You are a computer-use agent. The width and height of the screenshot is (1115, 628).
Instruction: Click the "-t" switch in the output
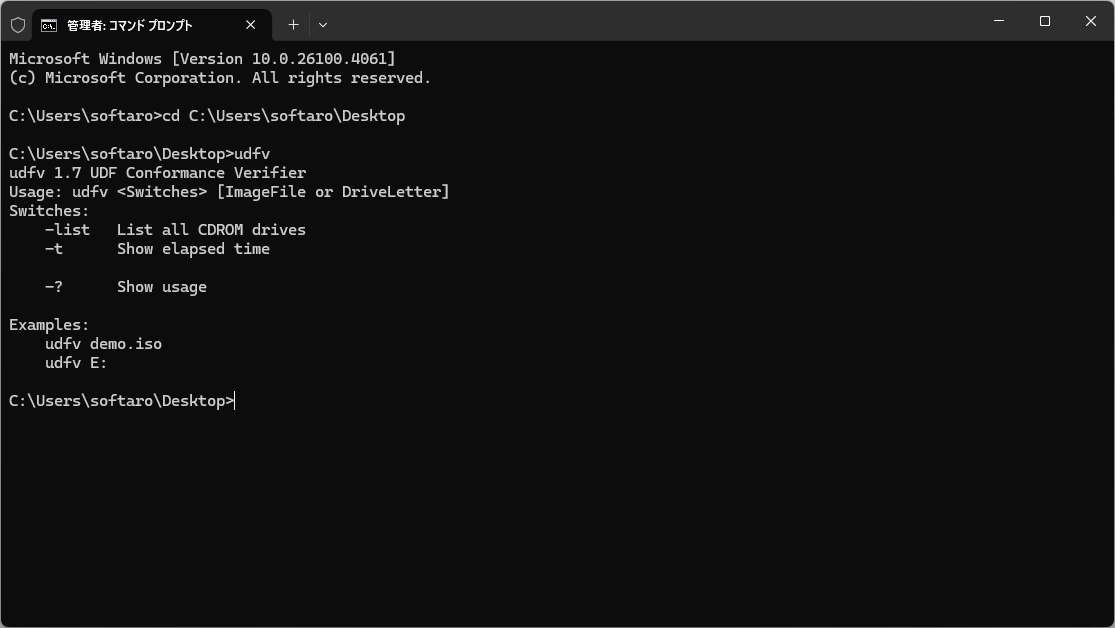pos(54,249)
